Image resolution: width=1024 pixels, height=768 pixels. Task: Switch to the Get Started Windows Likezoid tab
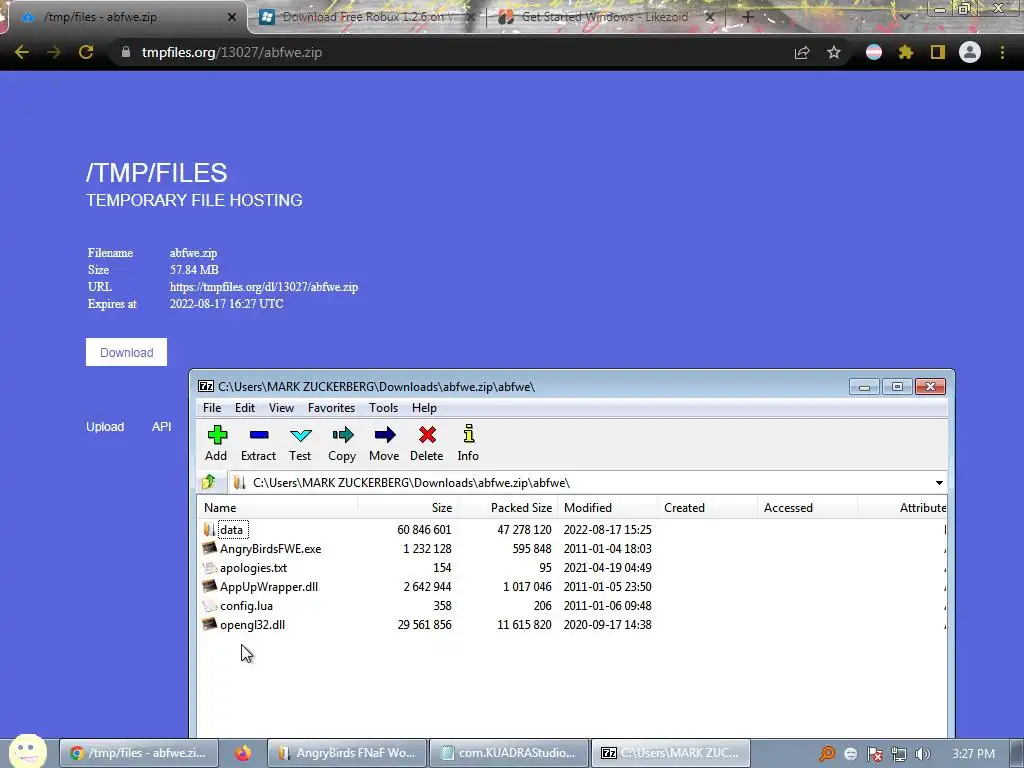605,17
